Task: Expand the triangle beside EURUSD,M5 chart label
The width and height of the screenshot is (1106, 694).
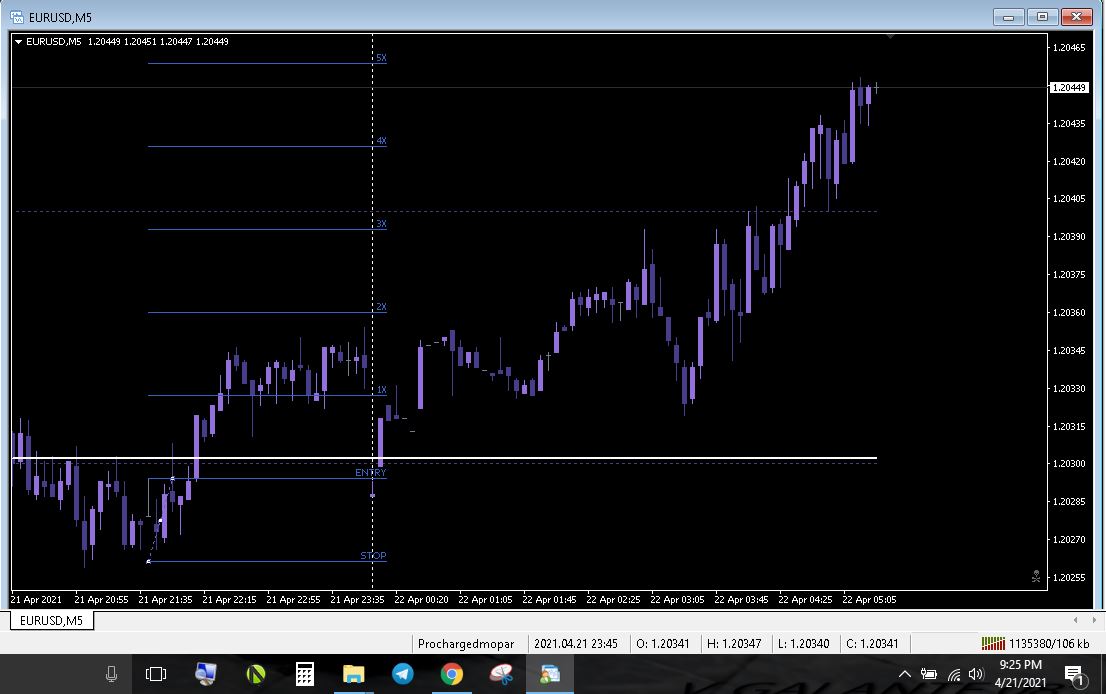Action: click(18, 42)
